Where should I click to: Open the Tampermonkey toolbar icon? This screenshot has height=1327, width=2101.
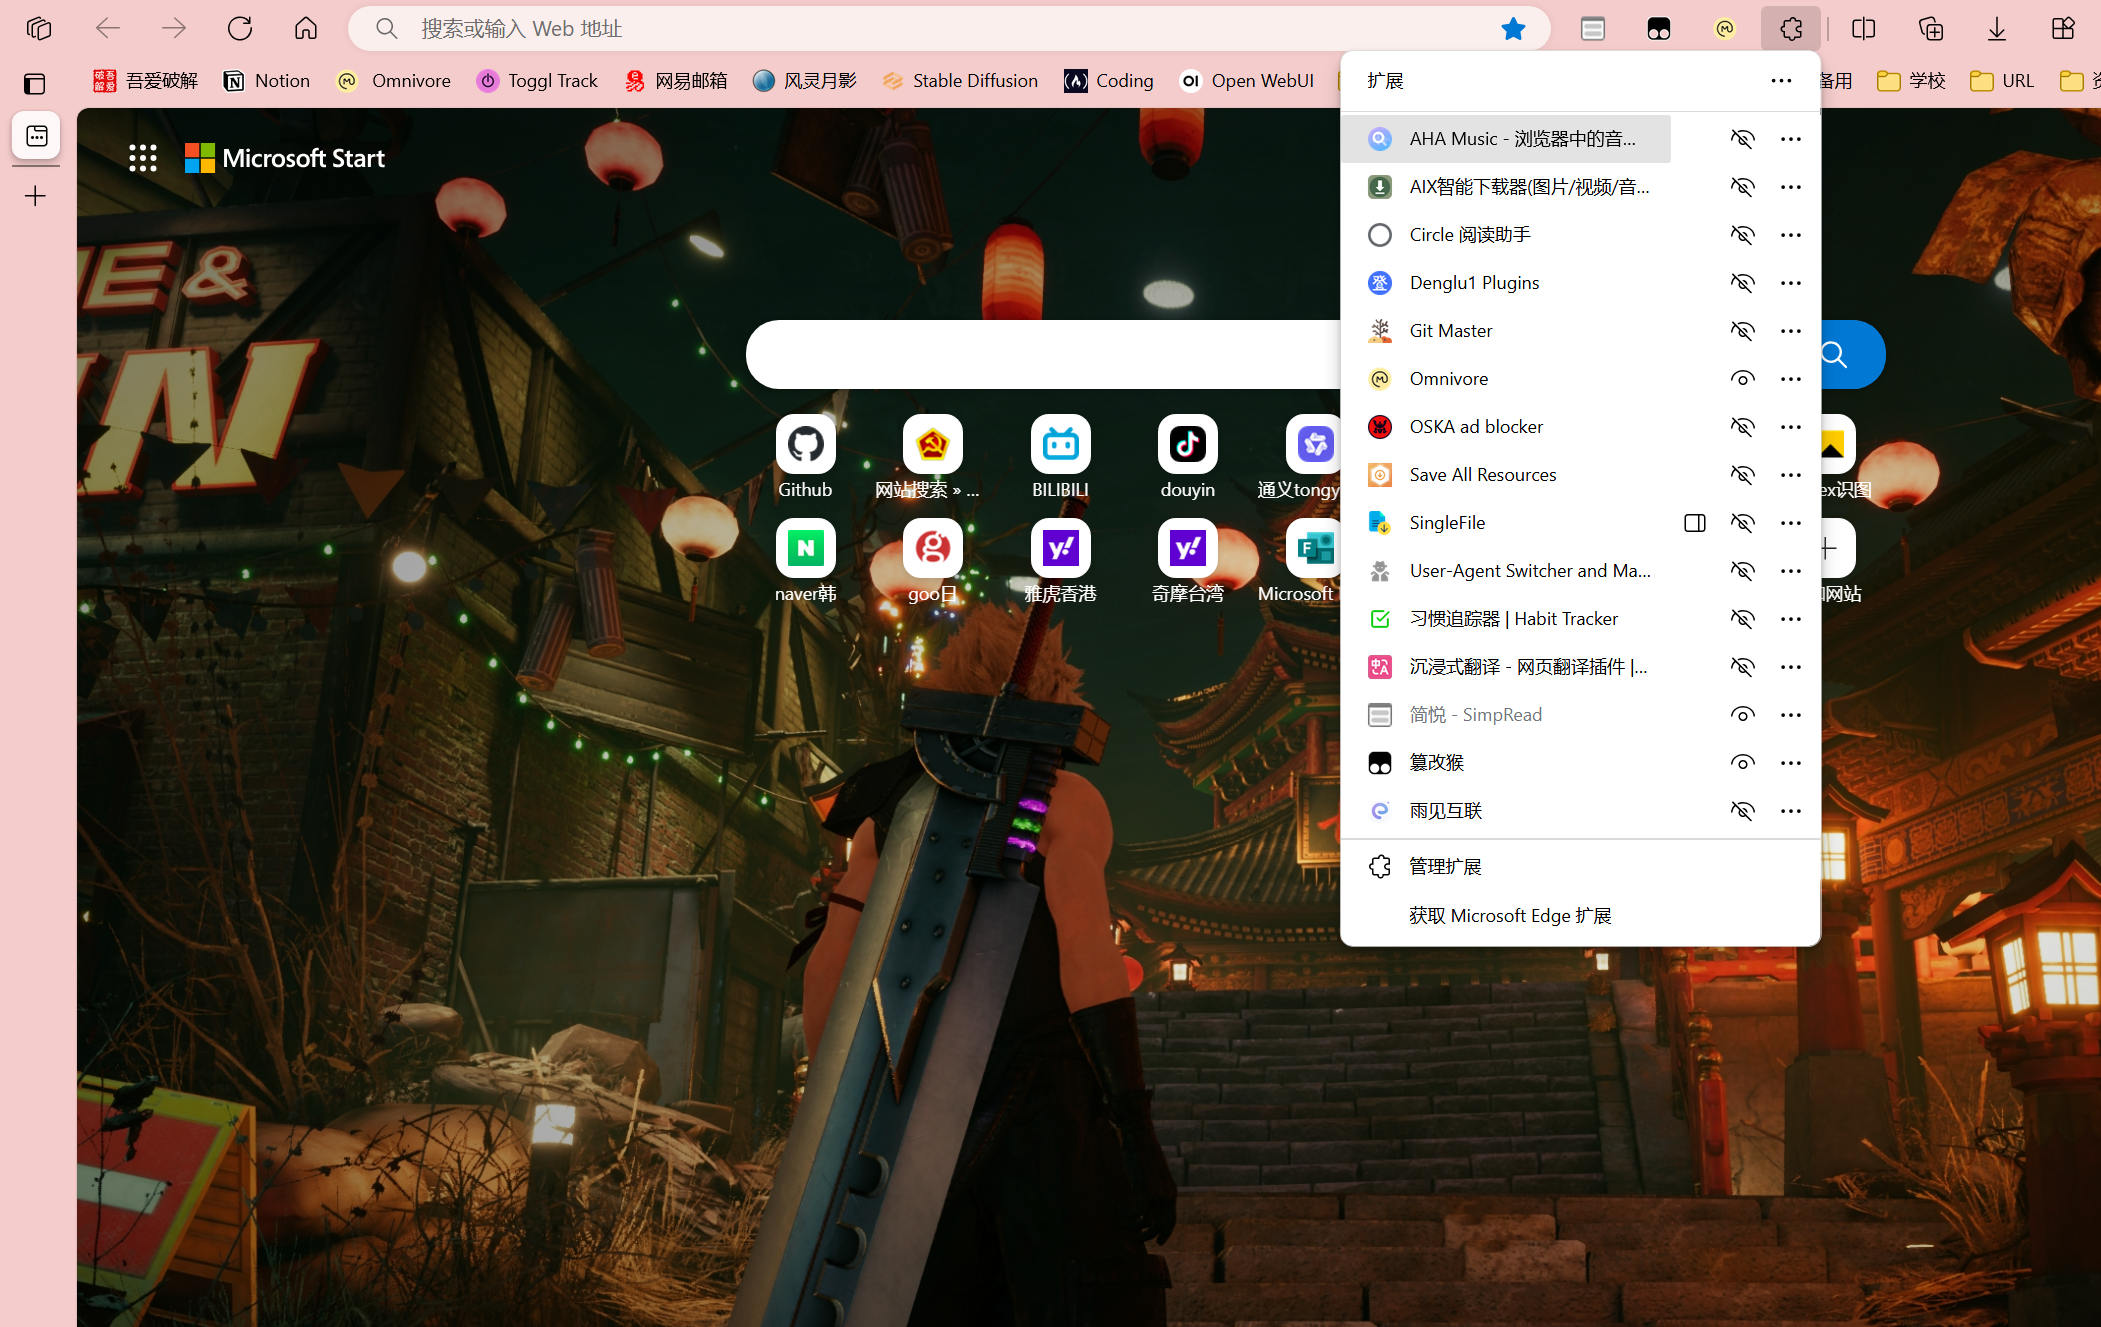1658,29
